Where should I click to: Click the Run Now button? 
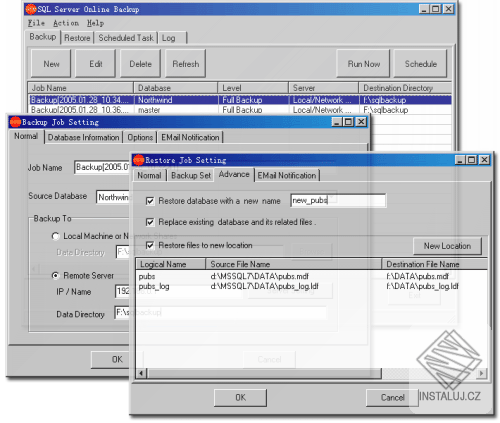coord(363,64)
